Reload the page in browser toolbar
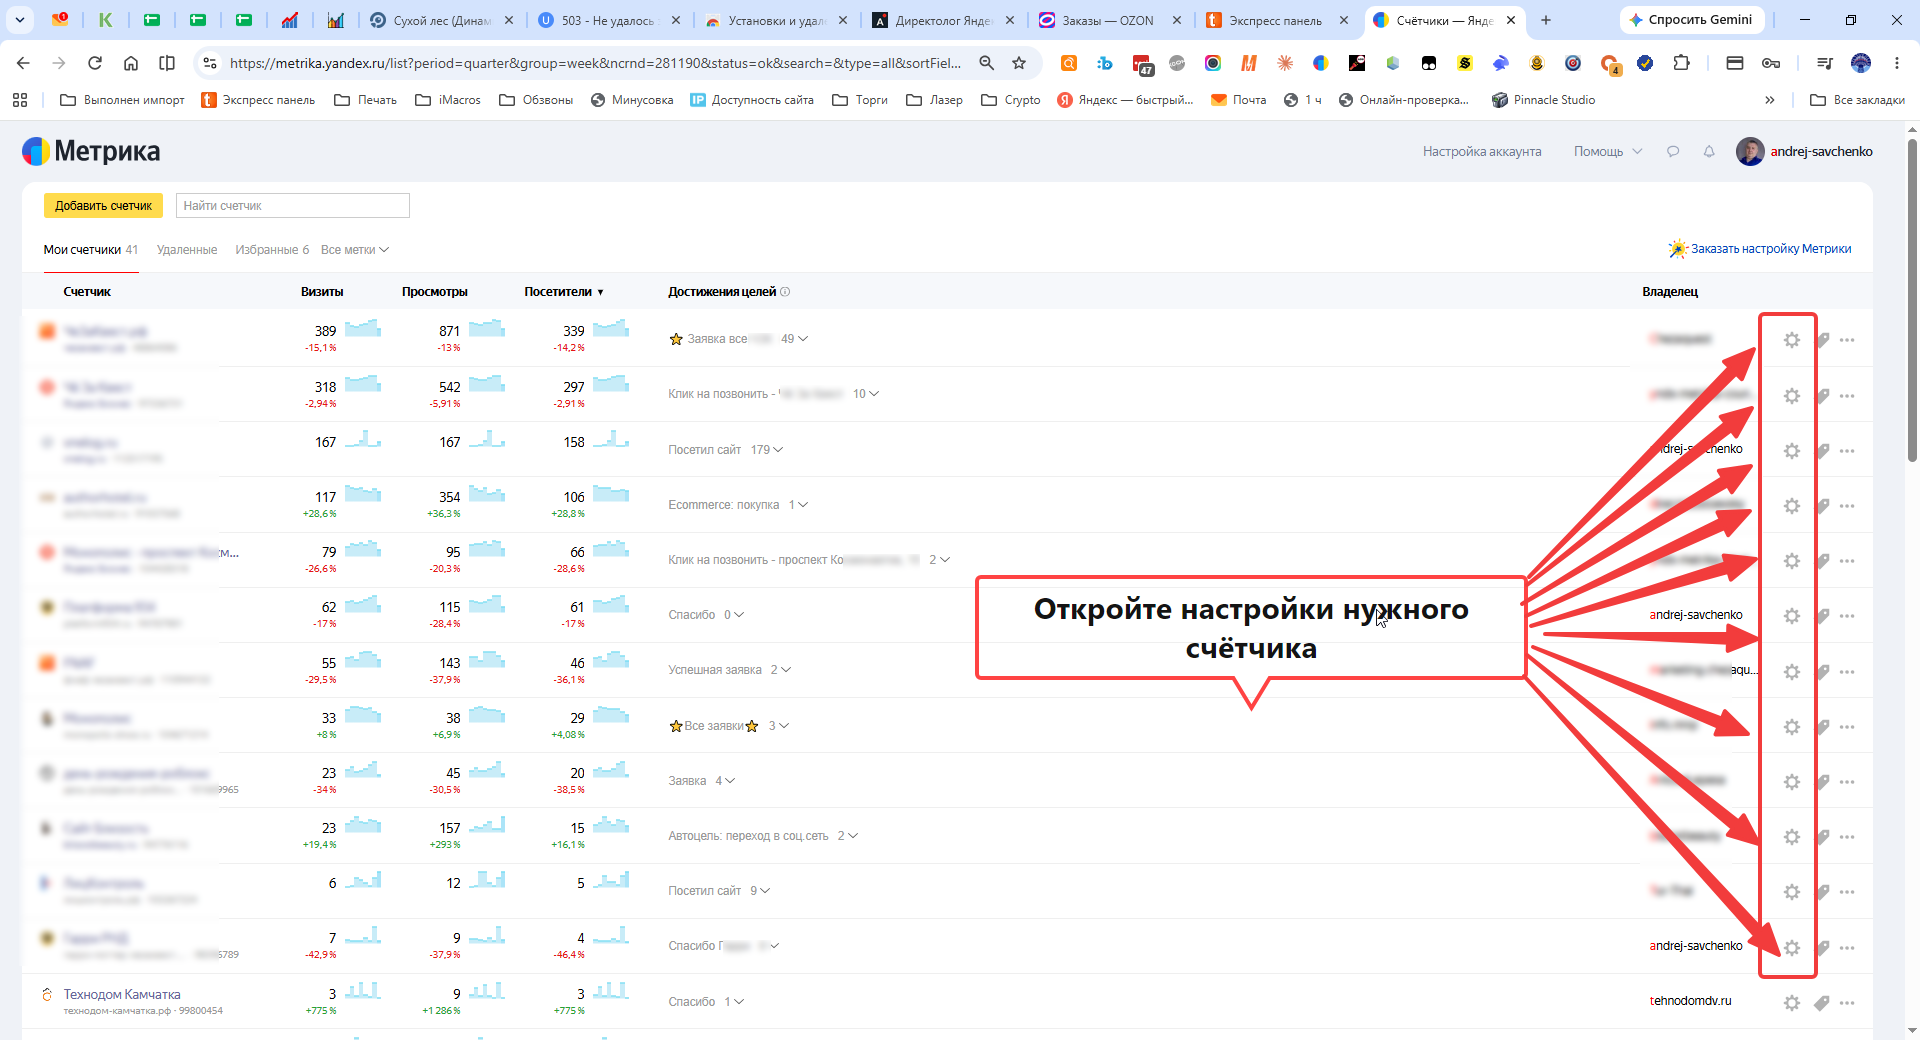 [95, 63]
